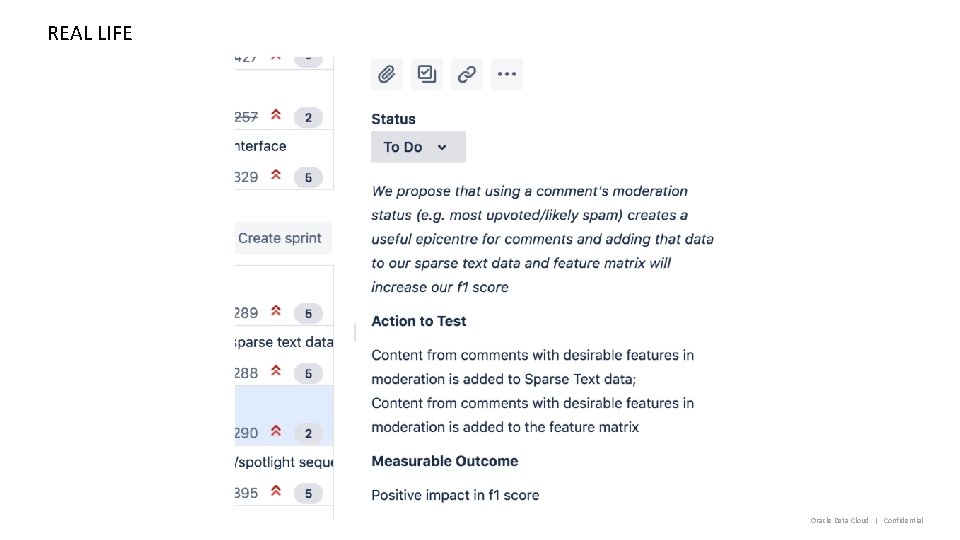Click story points badge on issue 290
Viewport: 960px width, 540px height.
click(x=308, y=433)
